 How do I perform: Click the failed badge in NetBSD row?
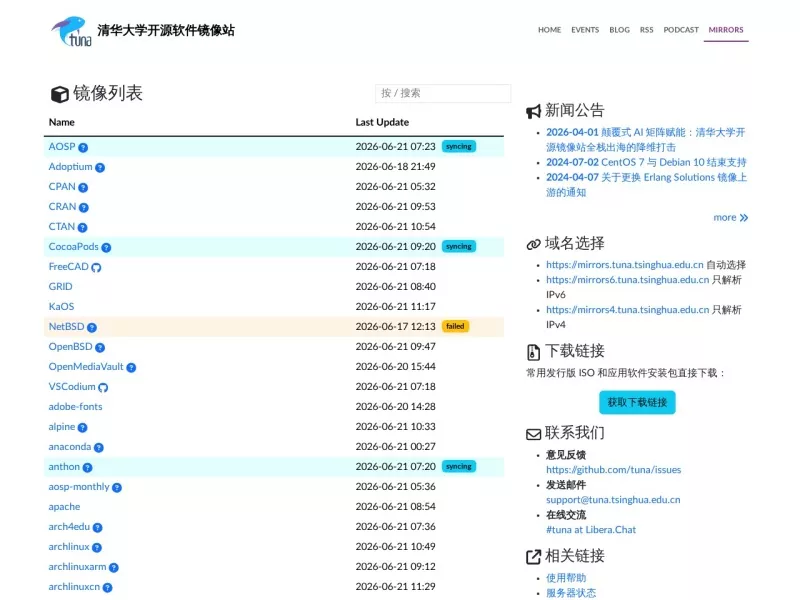[455, 327]
